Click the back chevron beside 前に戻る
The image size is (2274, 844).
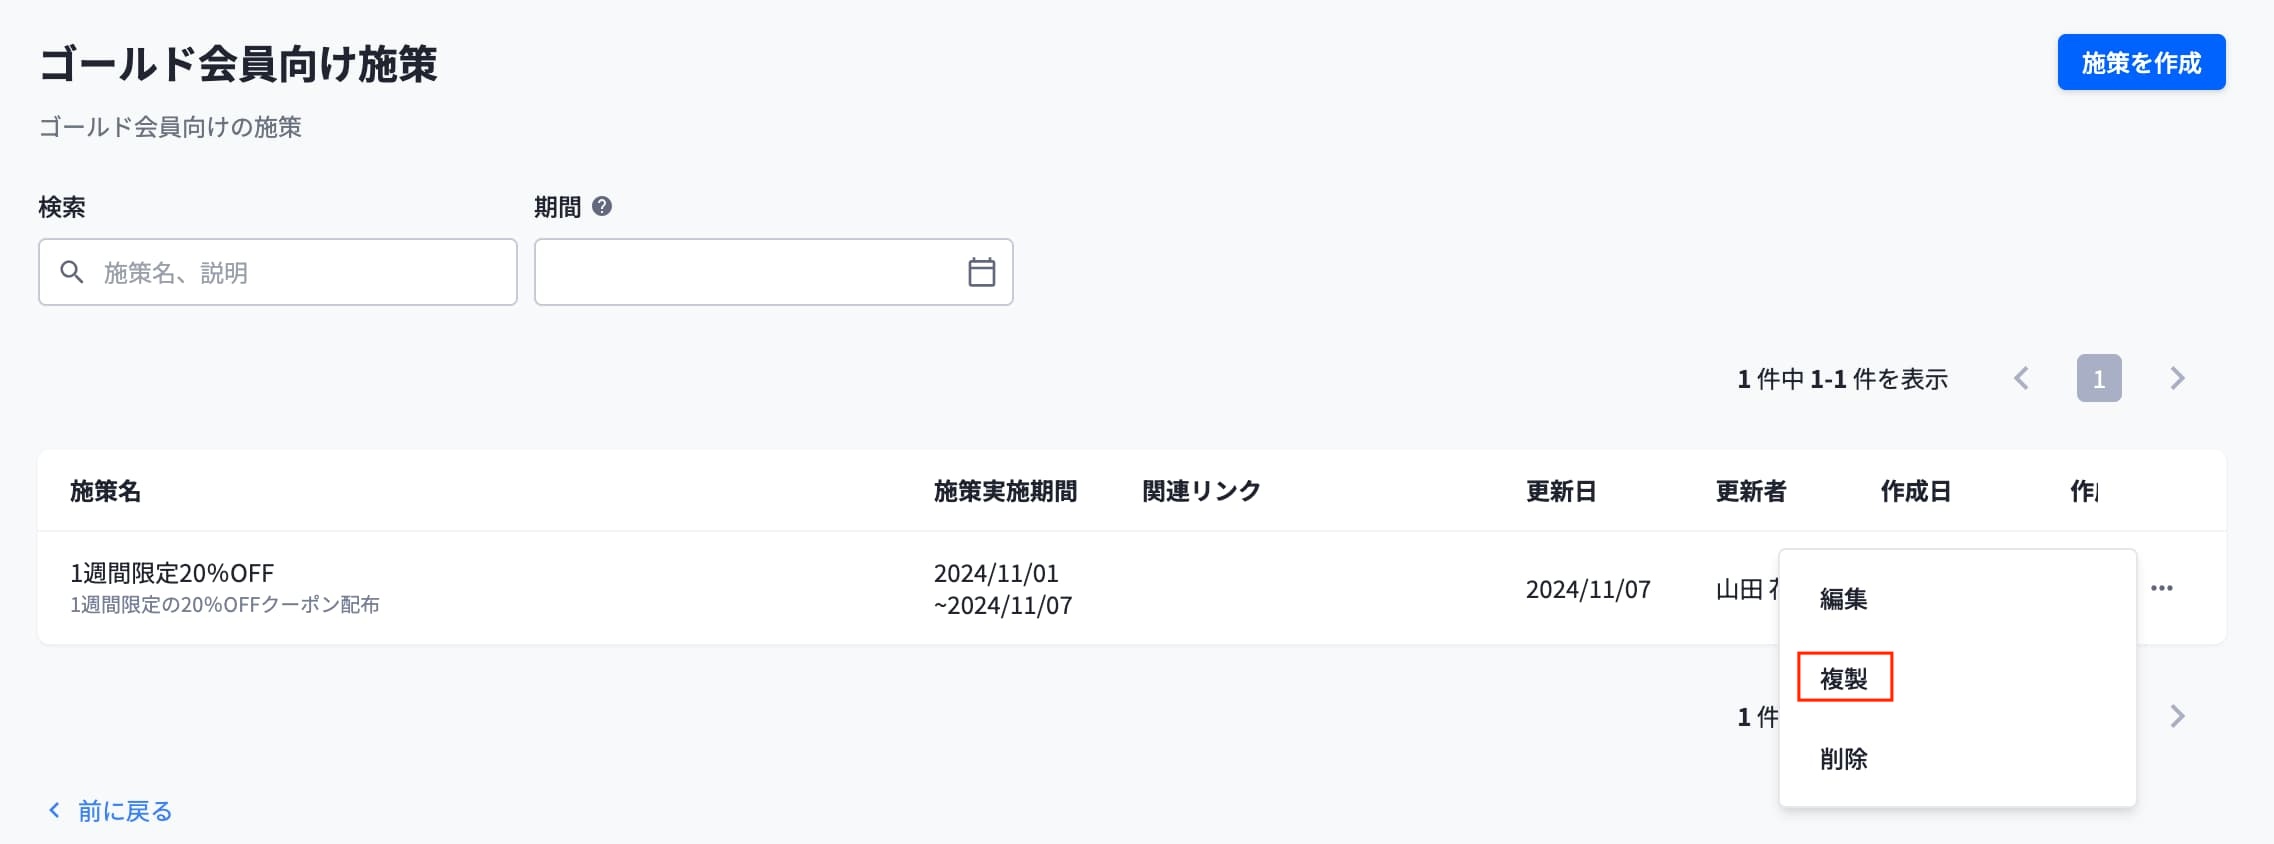[54, 810]
